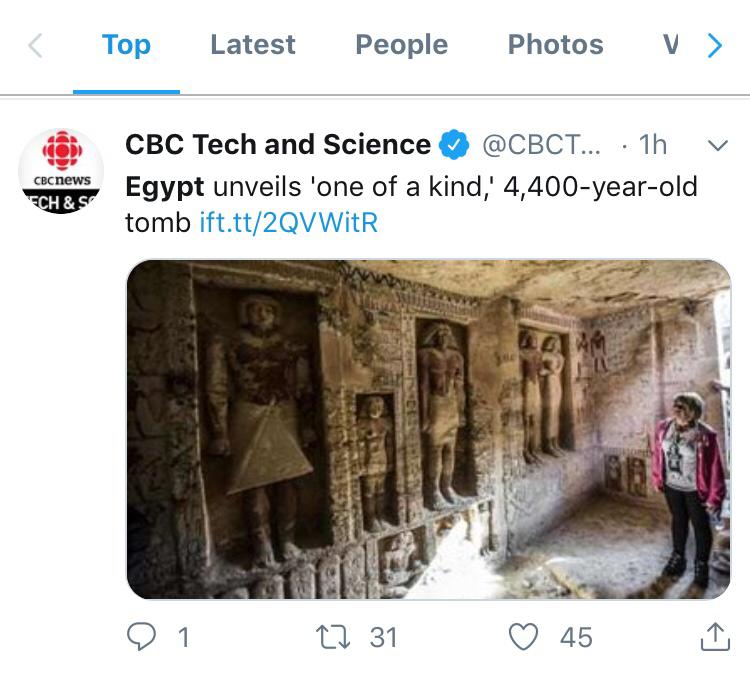This screenshot has width=750, height=677.
Task: Open CBC Tech and Science profile name
Action: pyautogui.click(x=277, y=145)
